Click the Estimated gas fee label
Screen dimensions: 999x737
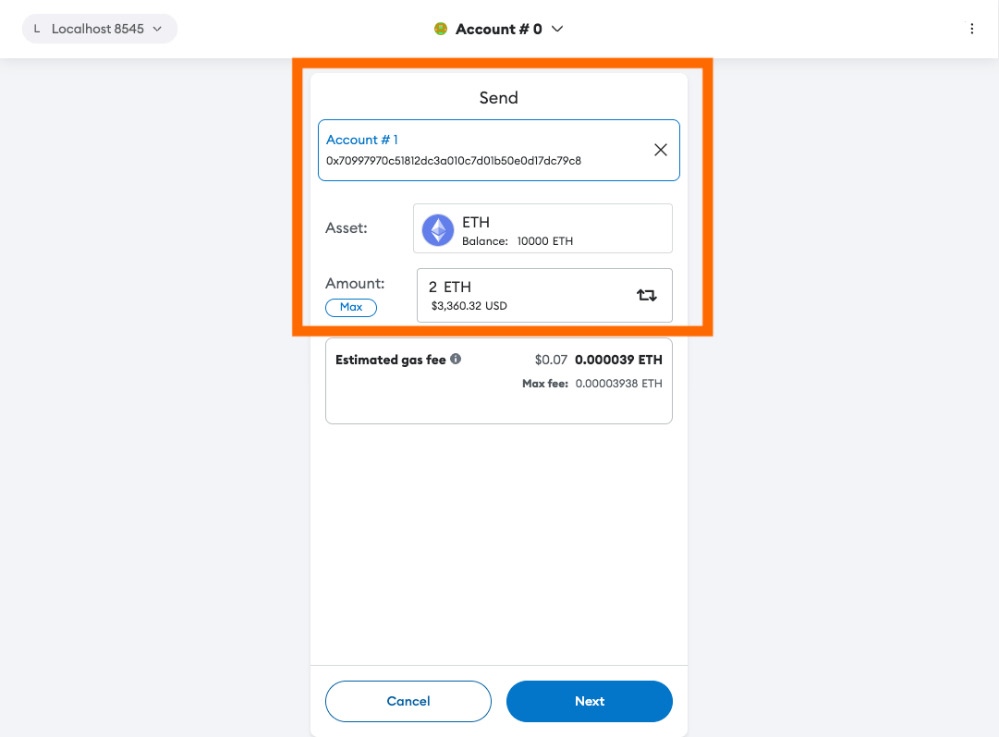390,360
